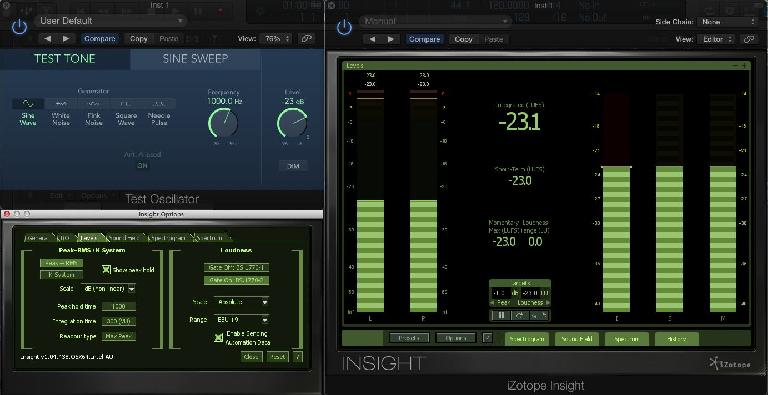Select the Square Wave generator icon
768x395 pixels.
coord(126,104)
